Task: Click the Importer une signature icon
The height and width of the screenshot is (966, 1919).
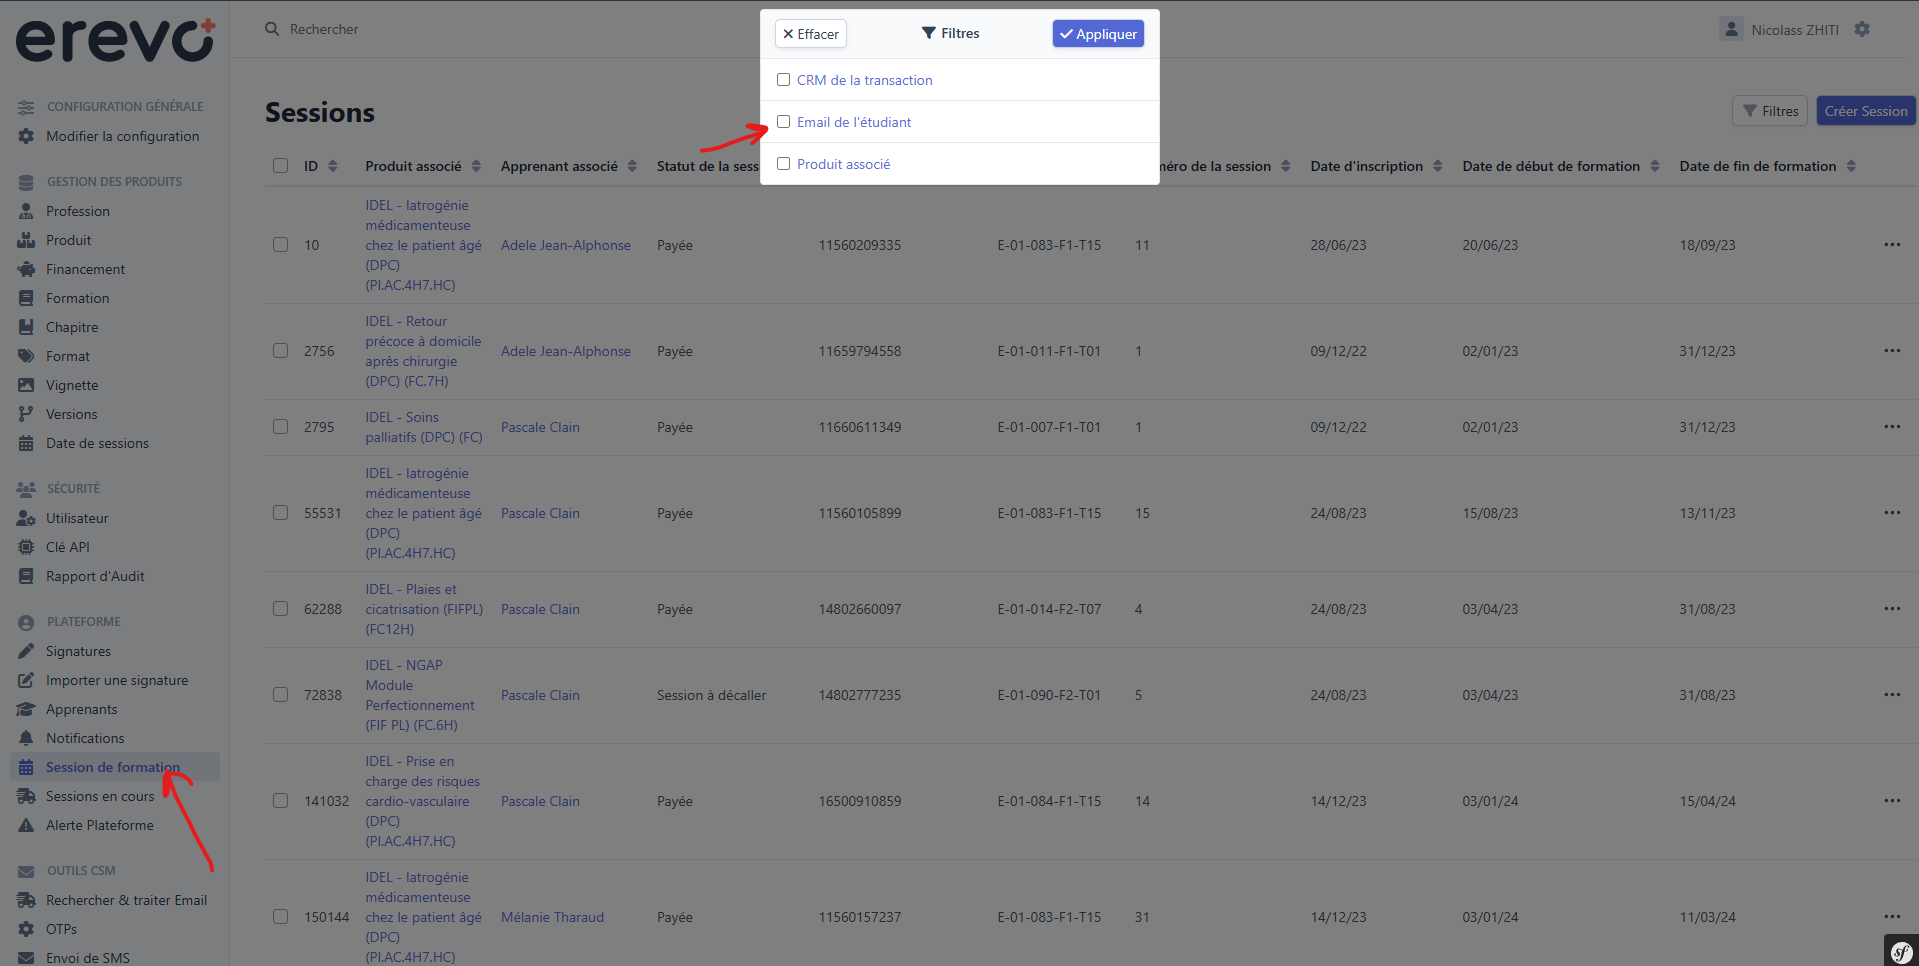Action: click(x=26, y=680)
